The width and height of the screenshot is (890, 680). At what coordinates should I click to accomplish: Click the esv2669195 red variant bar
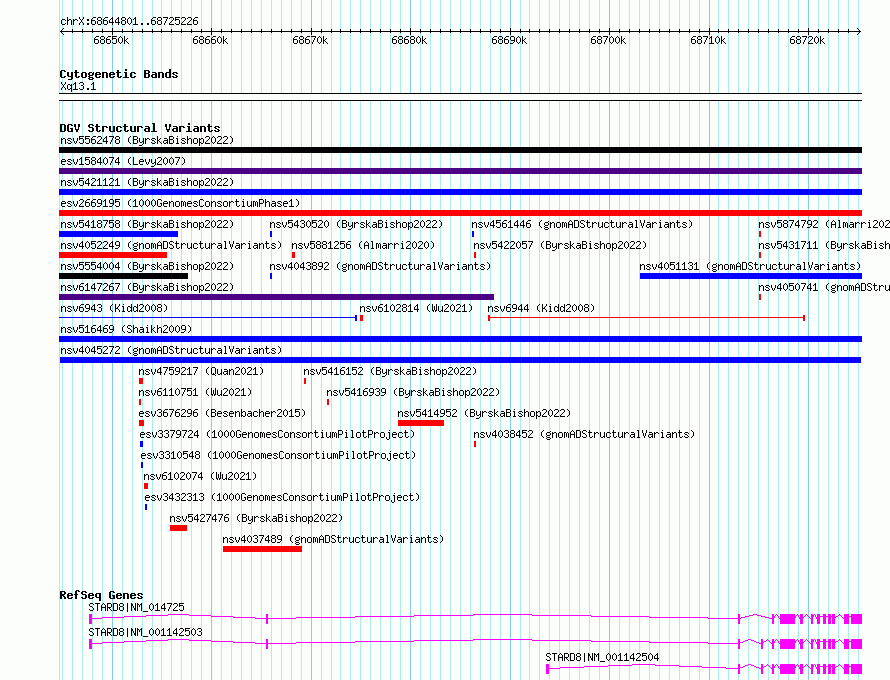[x=460, y=213]
